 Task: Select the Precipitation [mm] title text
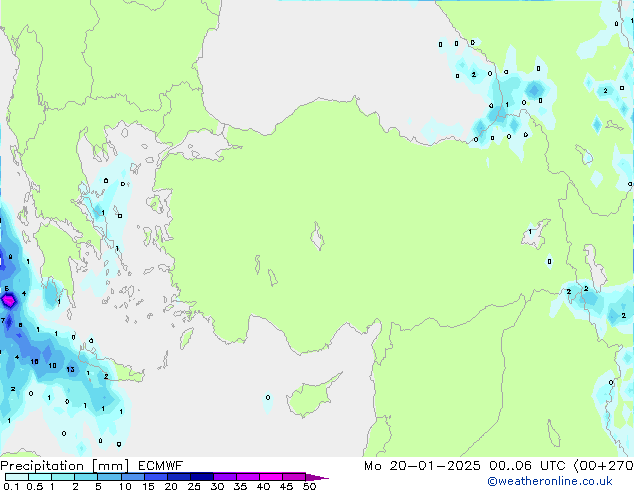(64, 466)
